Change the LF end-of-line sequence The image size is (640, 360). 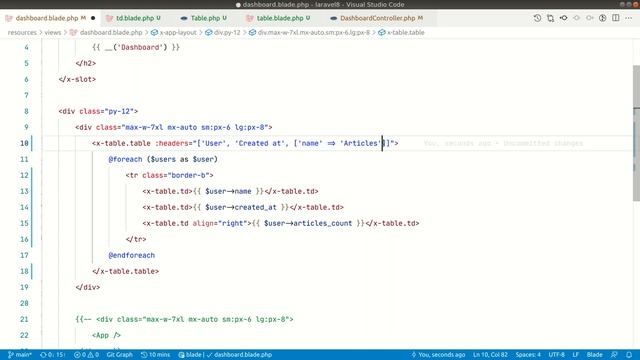(x=576, y=354)
